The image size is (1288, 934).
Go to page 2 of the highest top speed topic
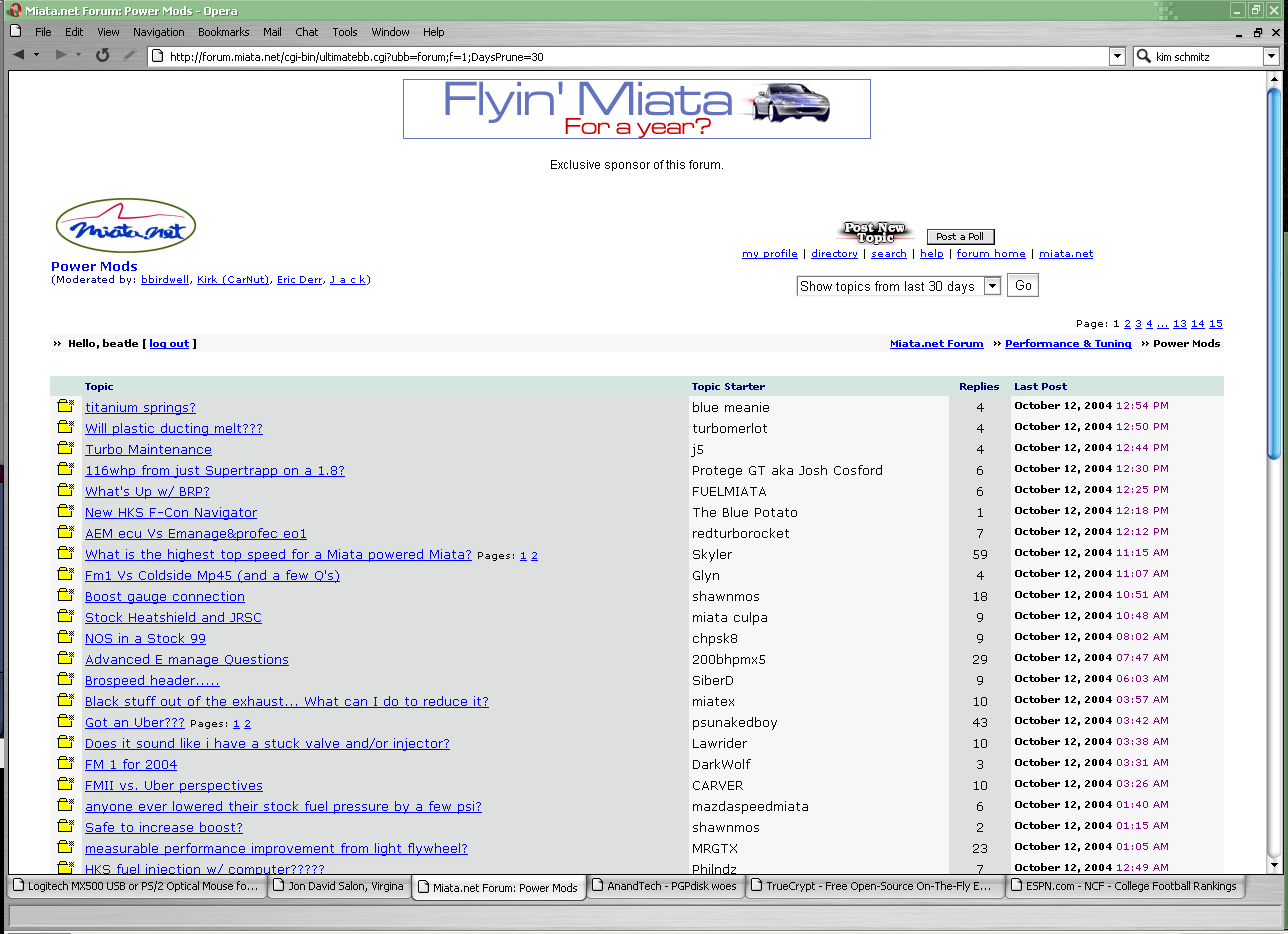[x=534, y=555]
